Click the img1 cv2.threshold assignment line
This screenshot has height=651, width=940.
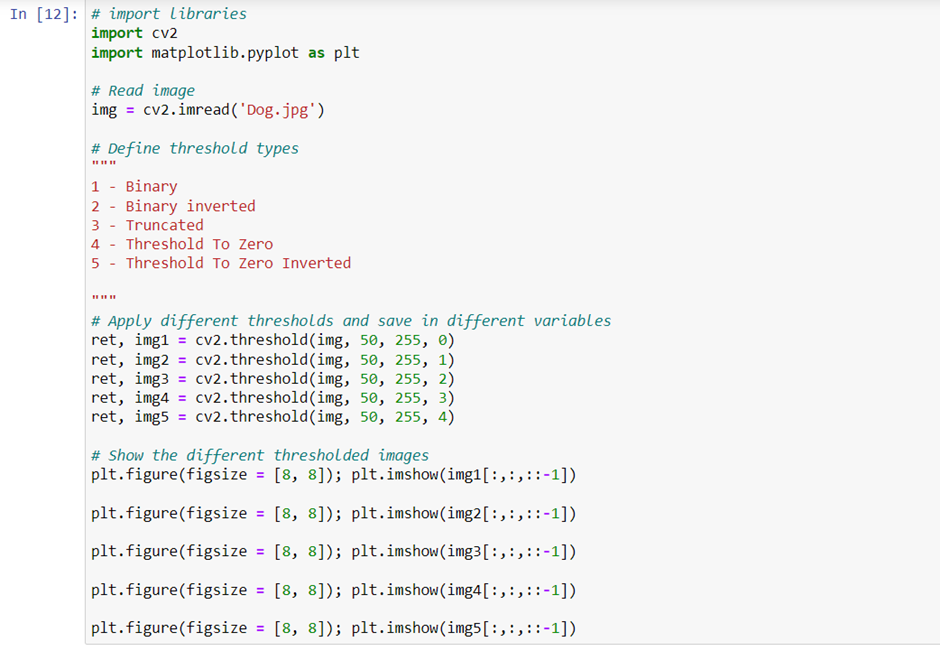(x=273, y=340)
